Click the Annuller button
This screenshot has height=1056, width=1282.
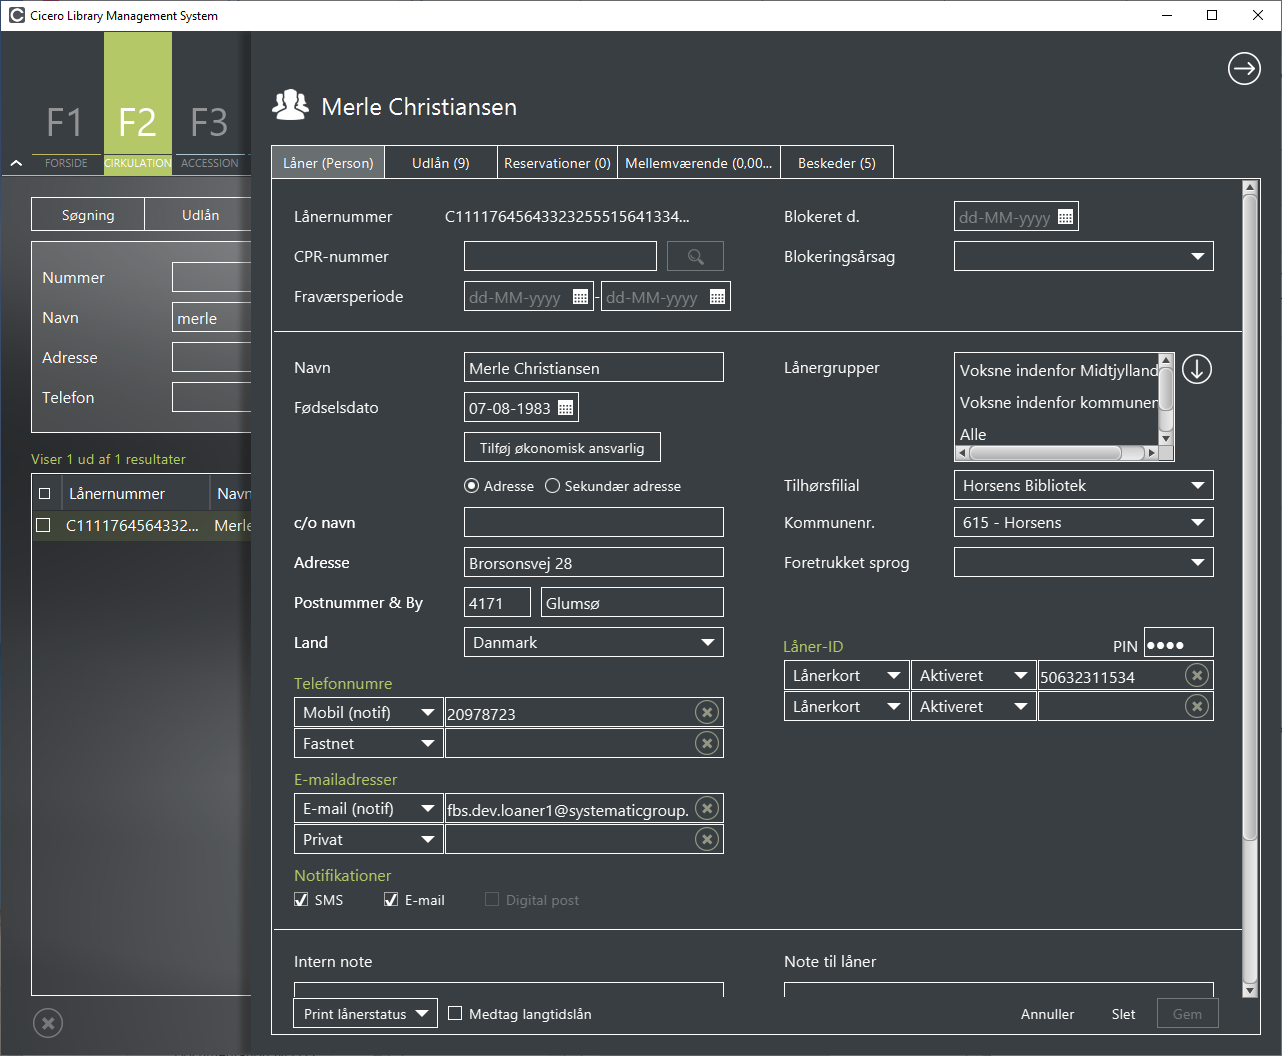click(x=1047, y=1013)
